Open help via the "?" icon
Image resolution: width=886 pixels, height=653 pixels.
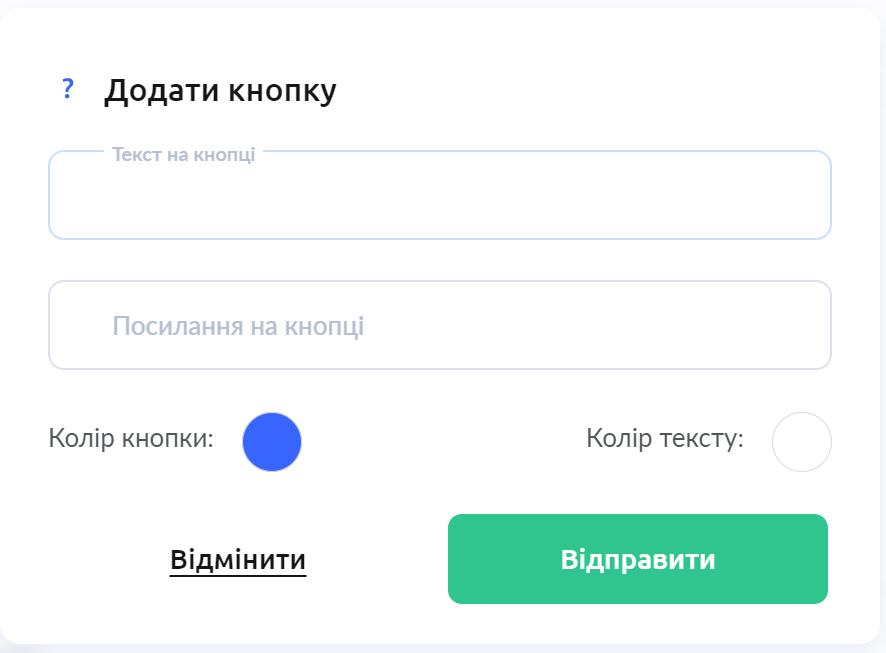[x=68, y=90]
